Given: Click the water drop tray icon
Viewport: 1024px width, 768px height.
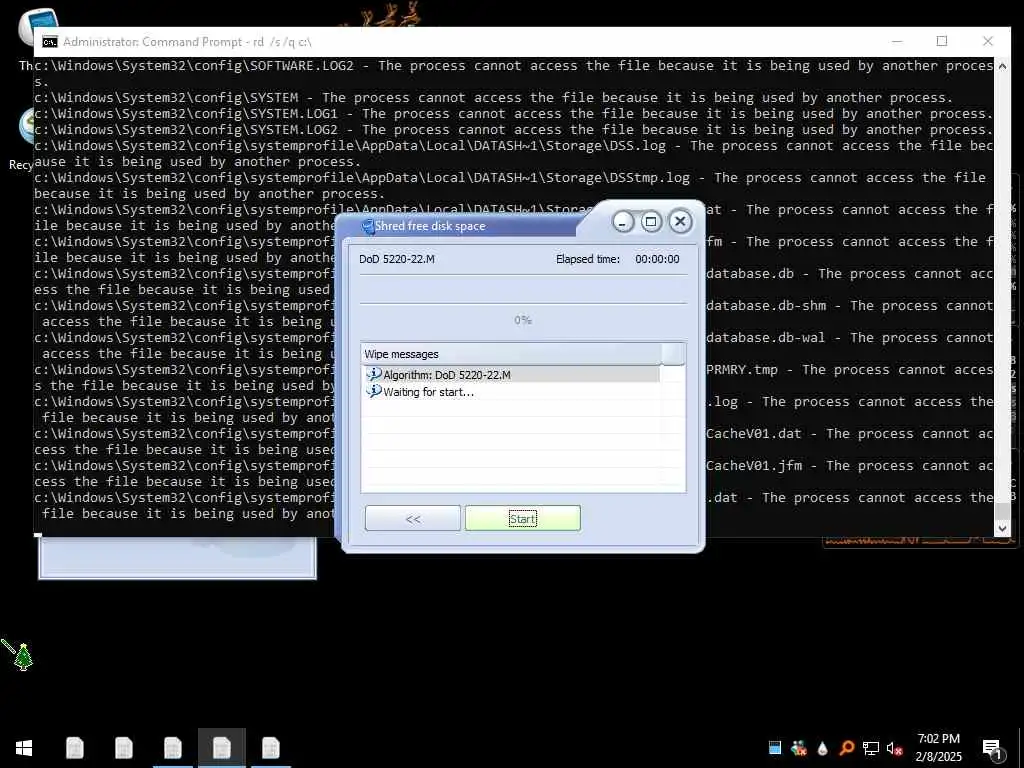Looking at the screenshot, I should point(822,748).
